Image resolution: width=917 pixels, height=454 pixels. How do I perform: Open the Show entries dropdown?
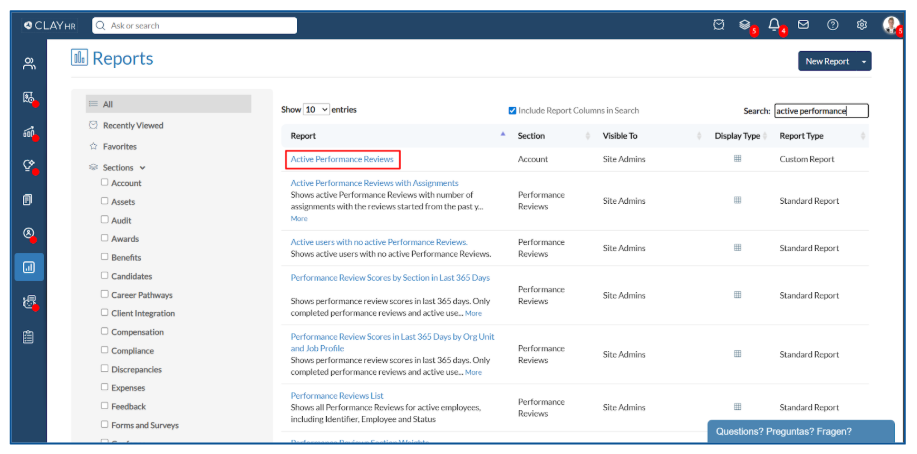316,109
